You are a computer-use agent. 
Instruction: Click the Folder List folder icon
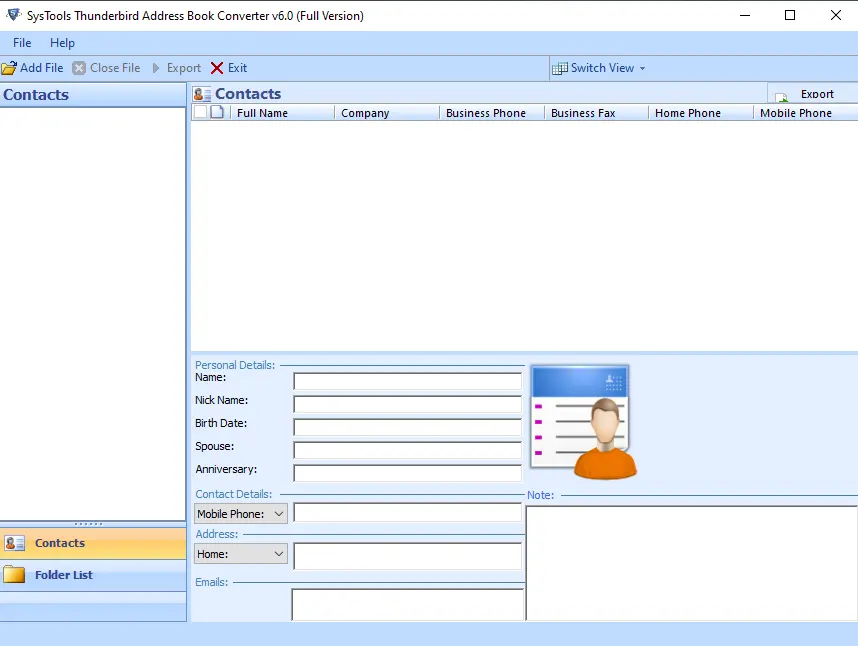[x=14, y=575]
